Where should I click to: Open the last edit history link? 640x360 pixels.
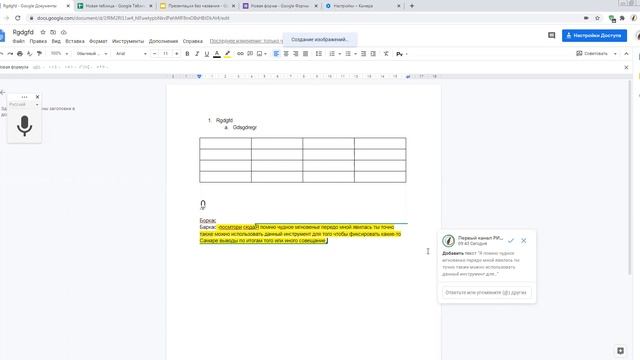pos(246,41)
